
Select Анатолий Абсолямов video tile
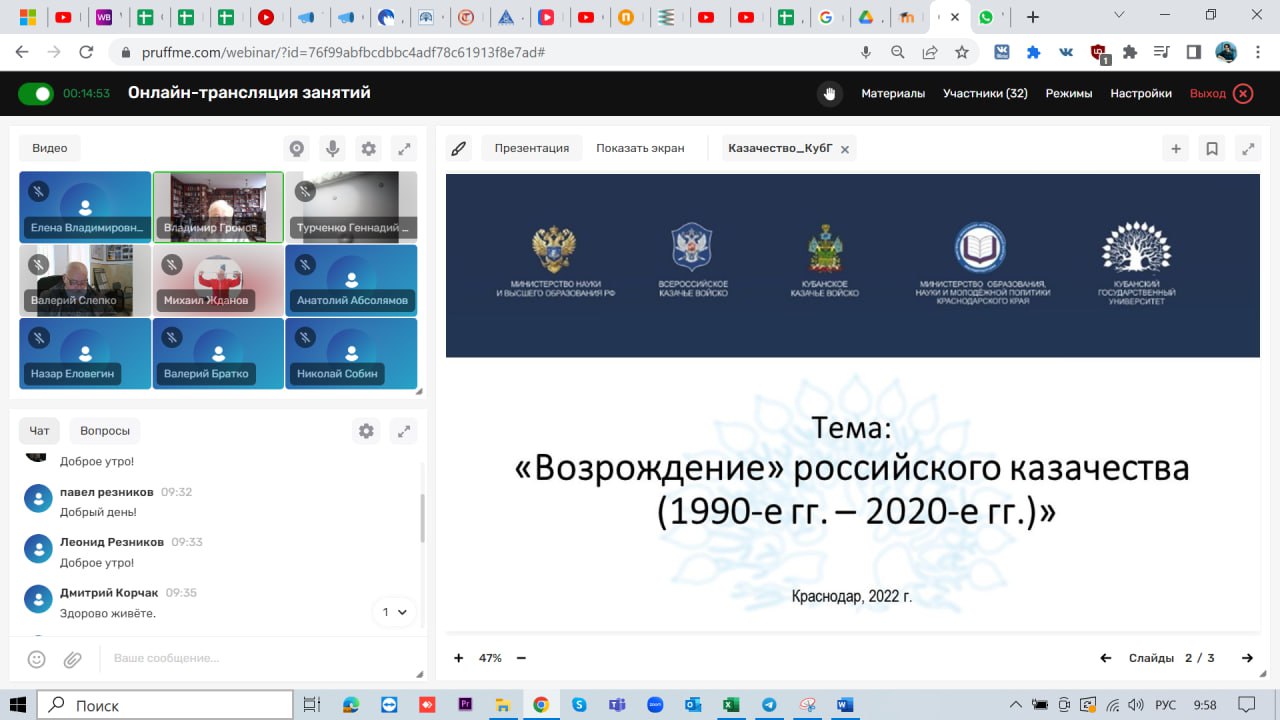pos(351,281)
